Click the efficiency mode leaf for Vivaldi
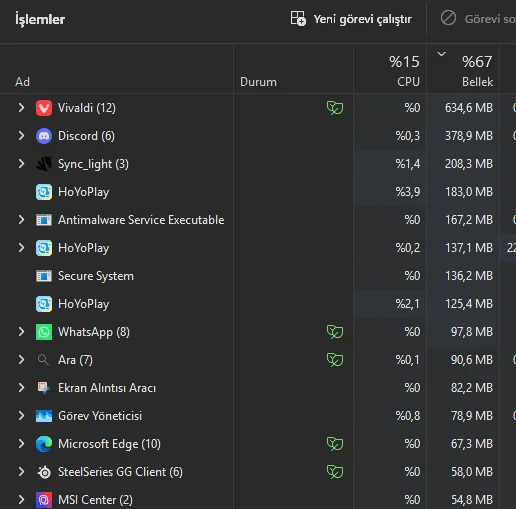The width and height of the screenshot is (516, 509). 335,108
